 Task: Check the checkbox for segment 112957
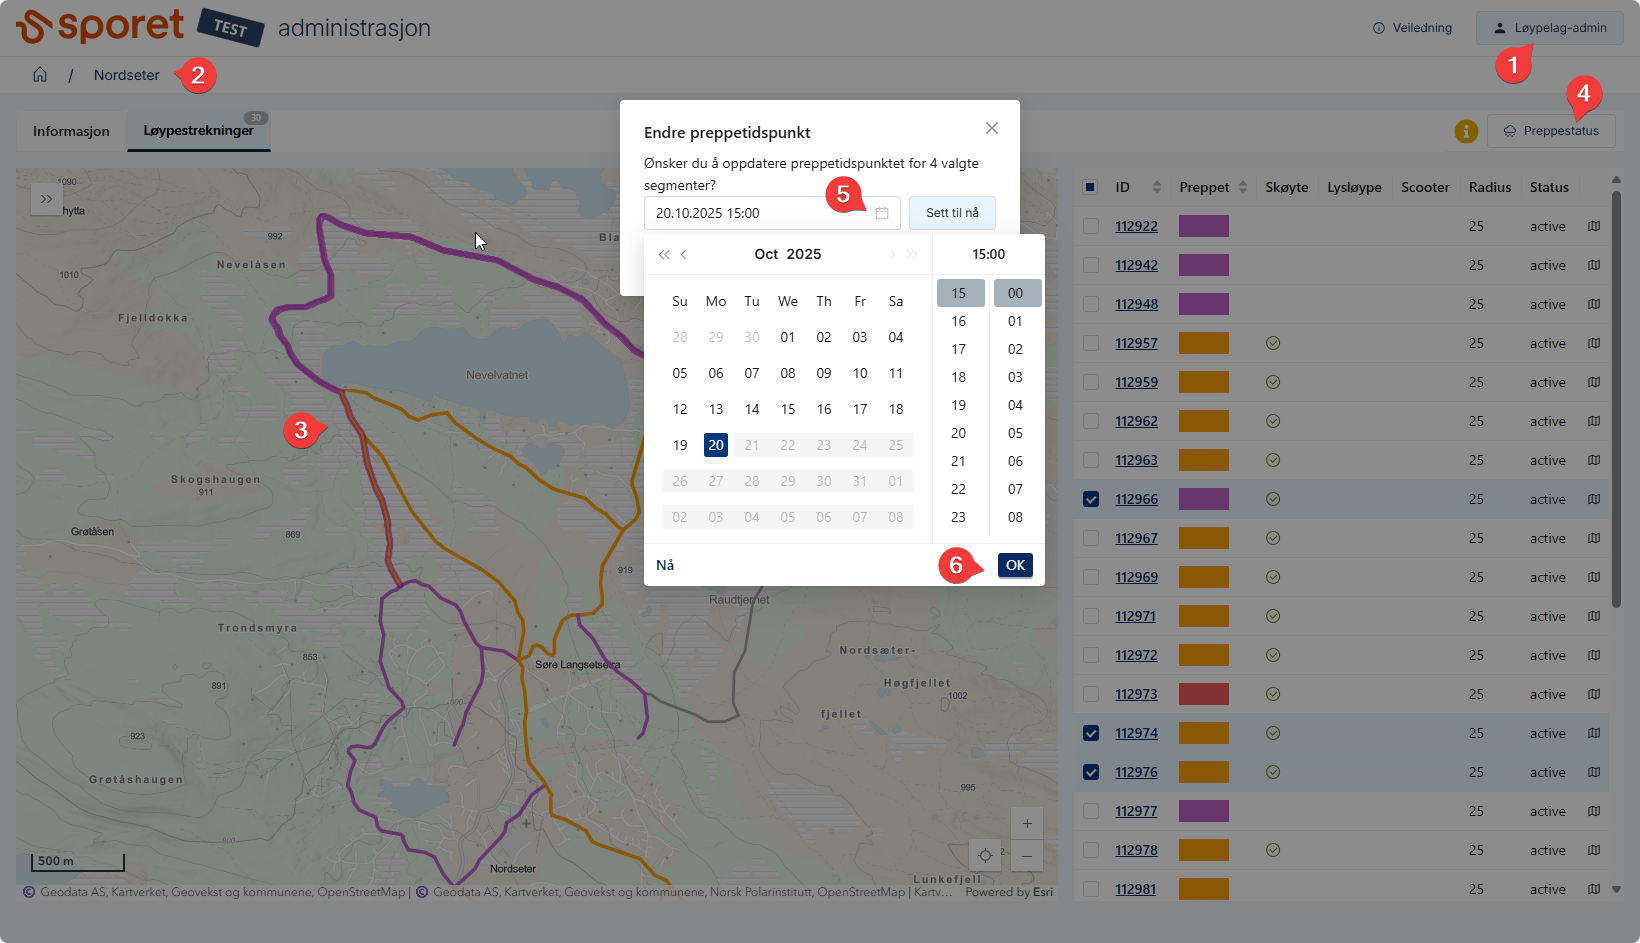(x=1091, y=343)
